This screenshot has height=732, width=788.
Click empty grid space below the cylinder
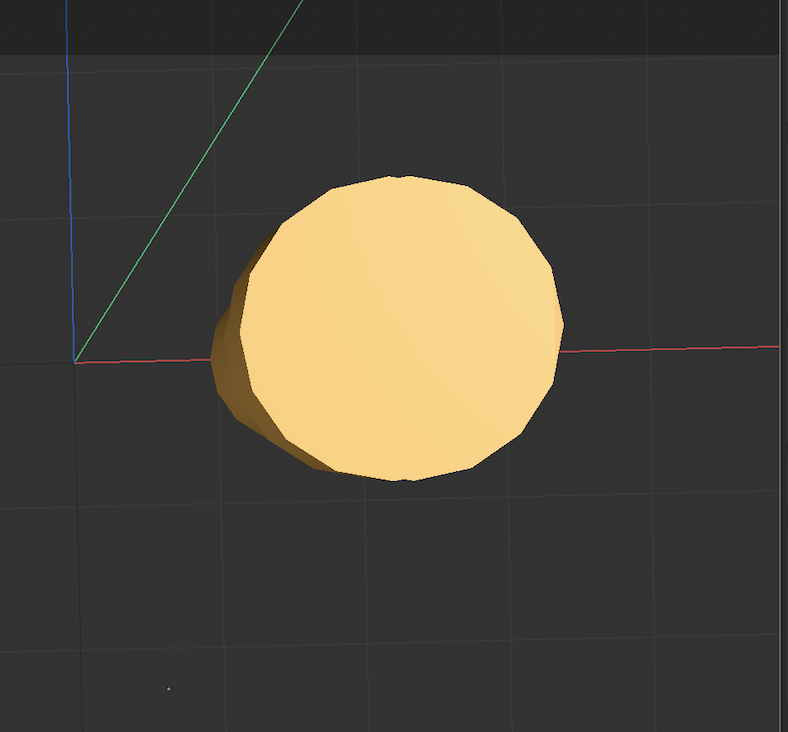[400, 600]
